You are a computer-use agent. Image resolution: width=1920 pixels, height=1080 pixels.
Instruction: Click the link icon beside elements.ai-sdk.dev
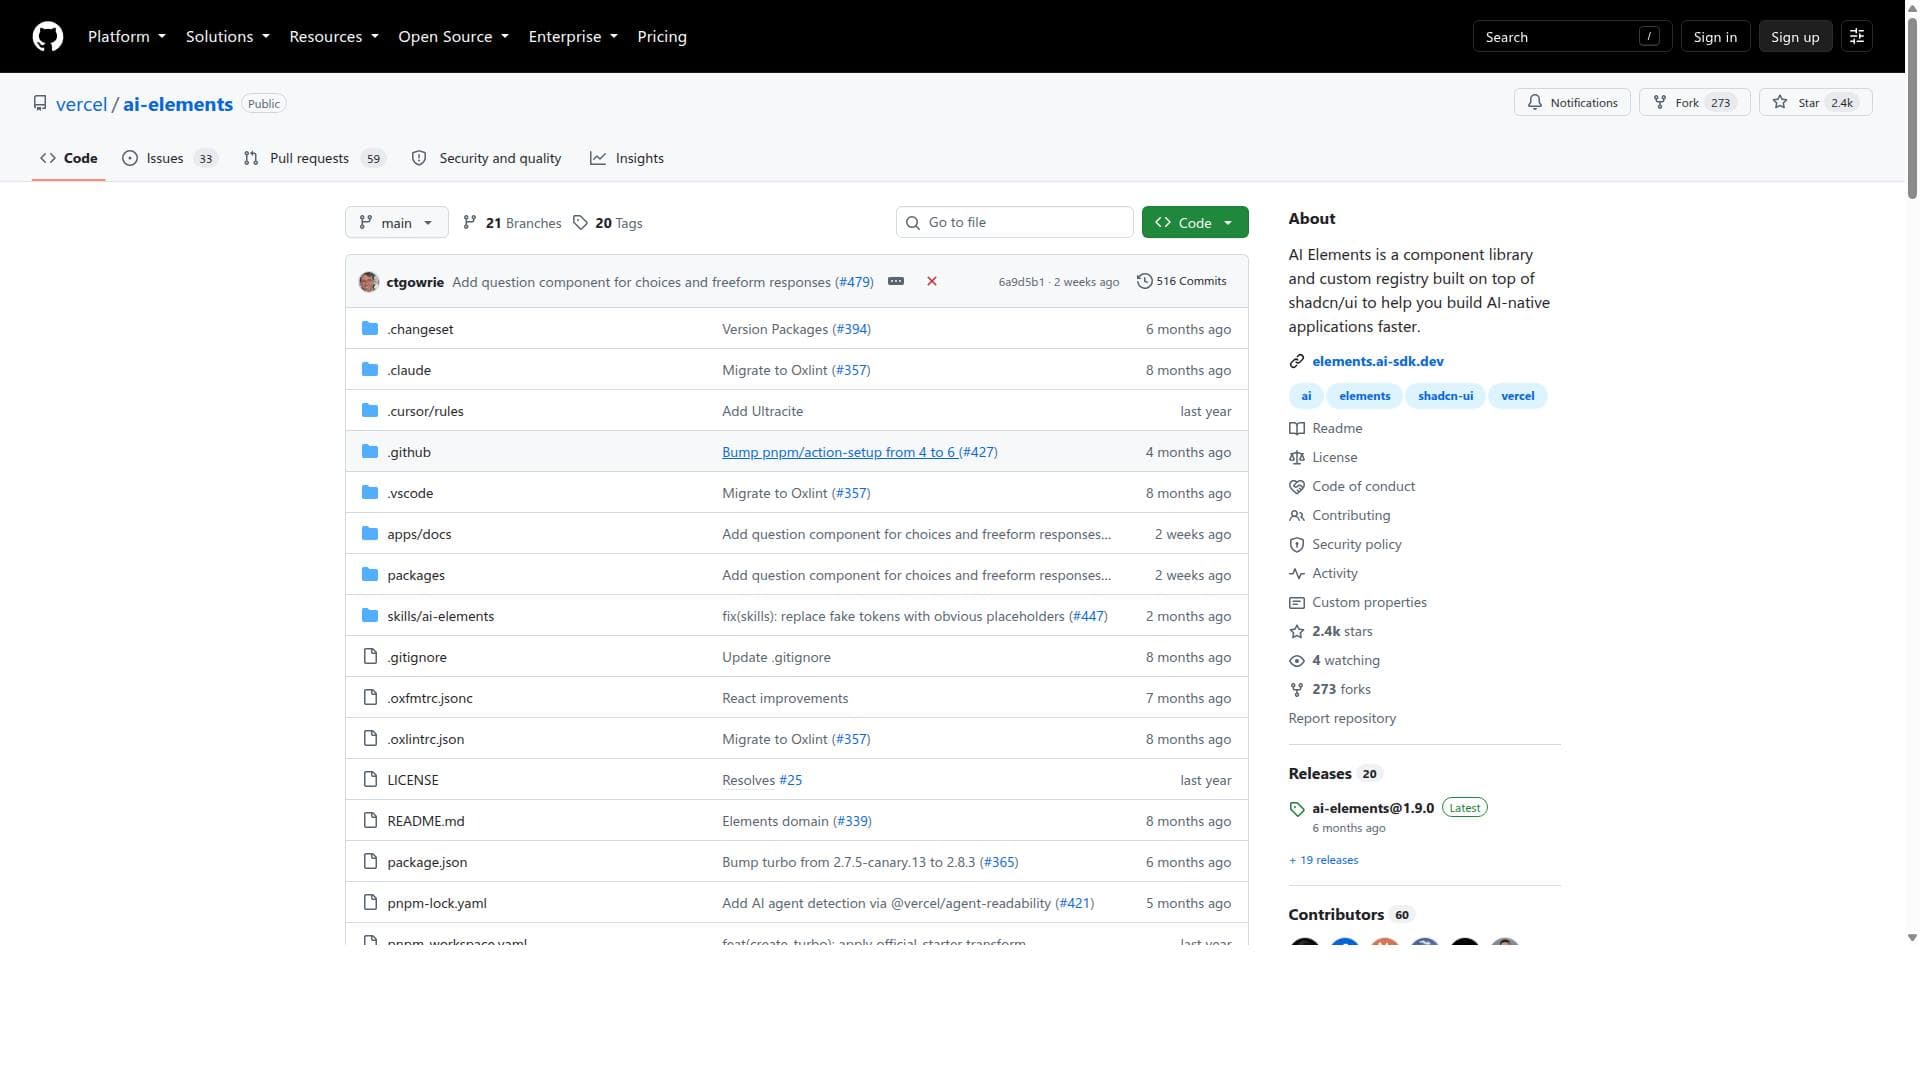[x=1297, y=362]
